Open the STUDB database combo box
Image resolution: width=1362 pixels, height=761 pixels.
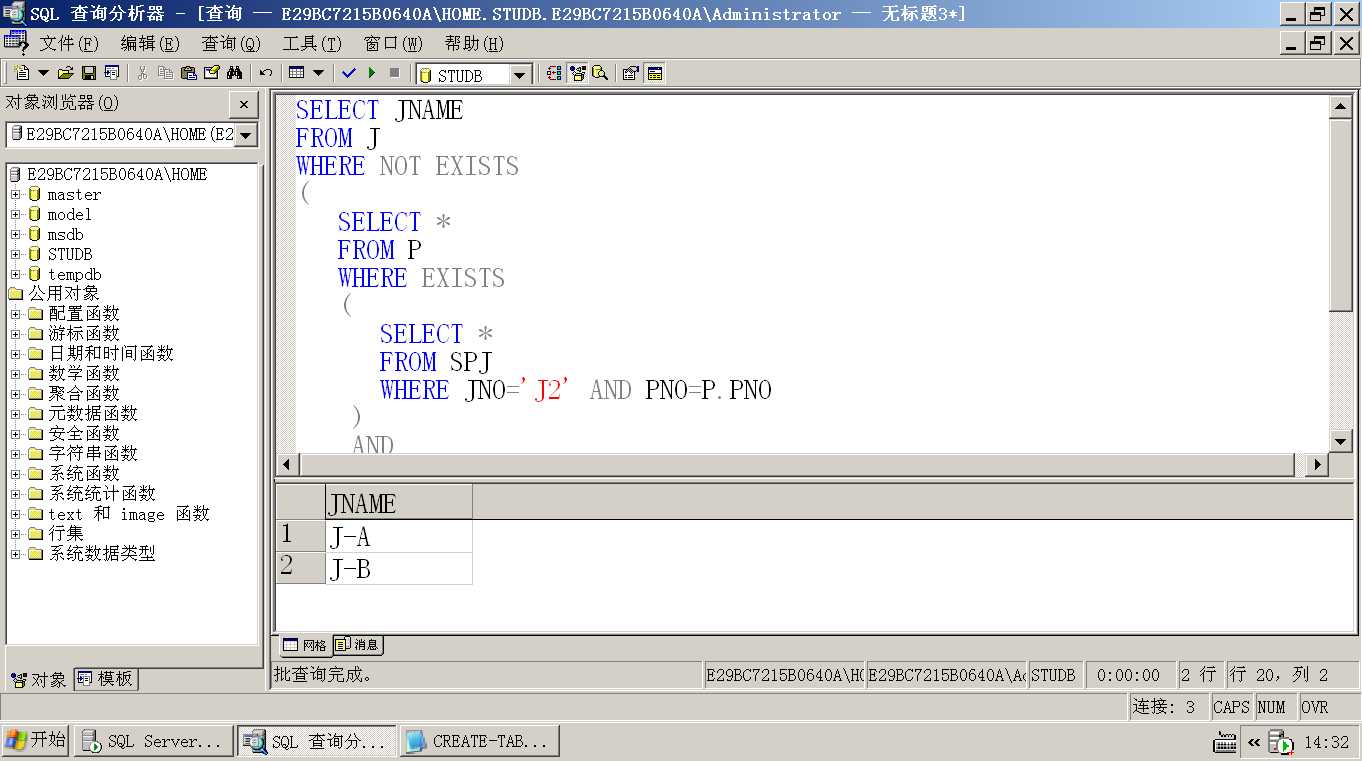point(474,75)
